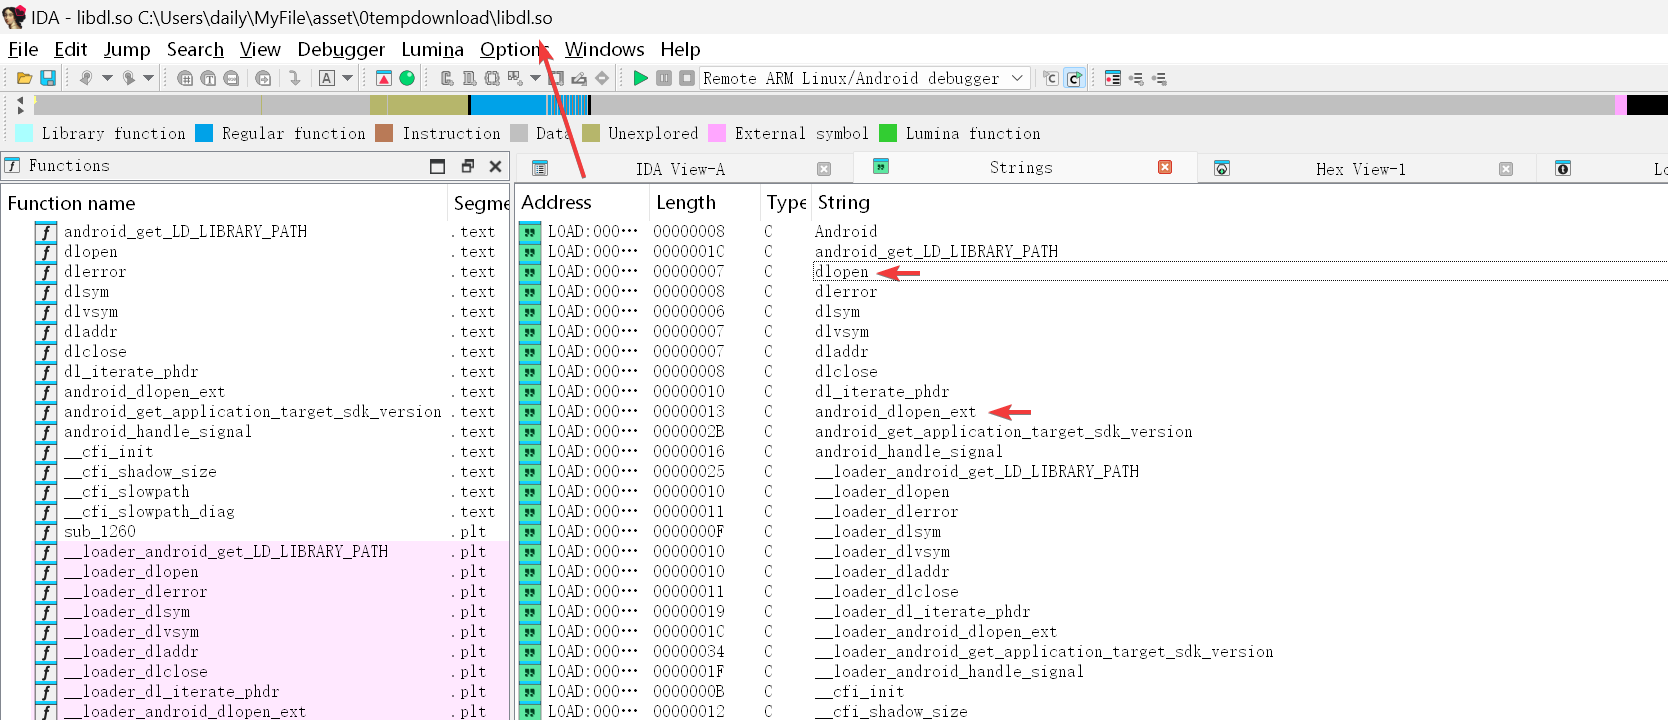Select the android_dlopen_ext string row
Image resolution: width=1668 pixels, height=720 pixels.
(895, 411)
